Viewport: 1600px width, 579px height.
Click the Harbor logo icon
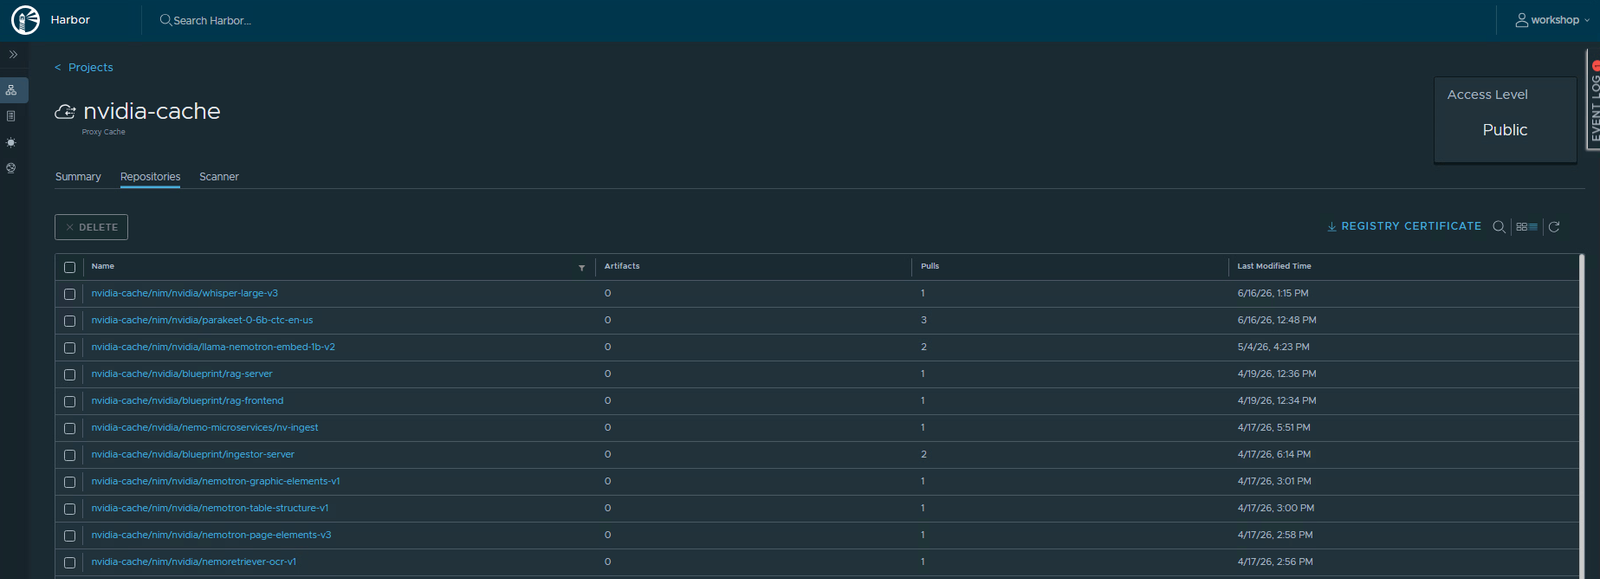pos(25,20)
